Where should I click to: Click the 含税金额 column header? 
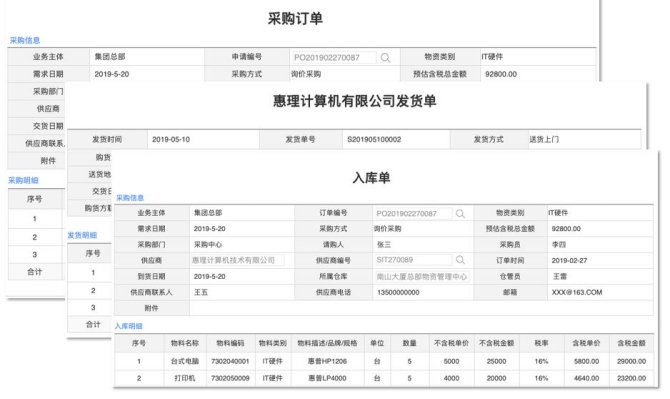pos(631,343)
